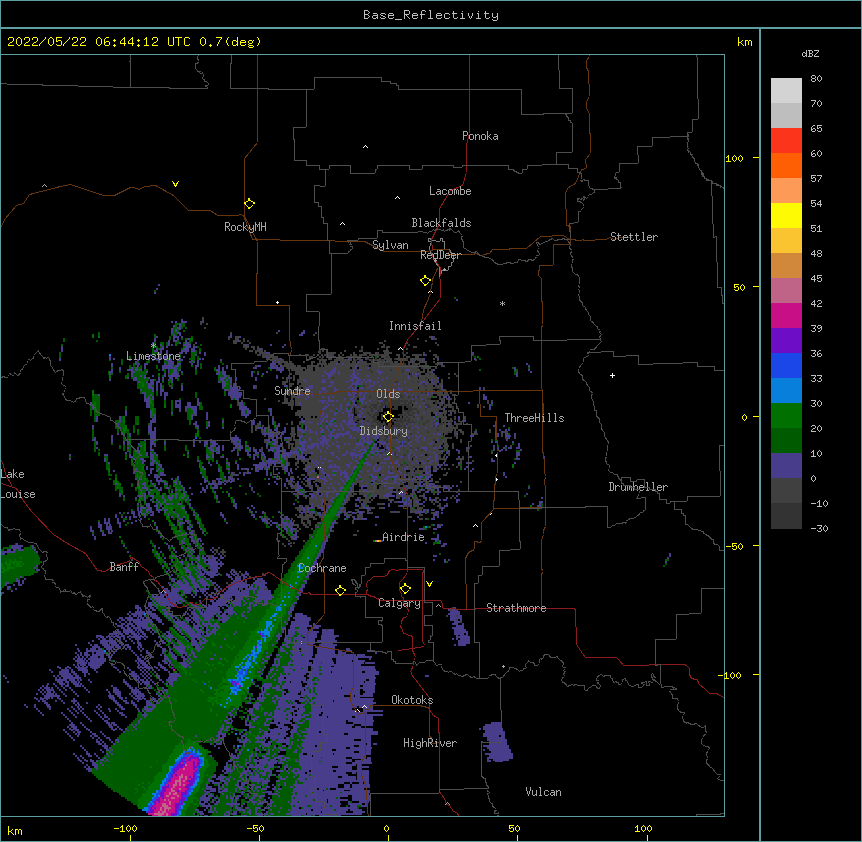This screenshot has height=842, width=862.
Task: Click the -50 tick on the bottom axis
Action: tap(255, 828)
